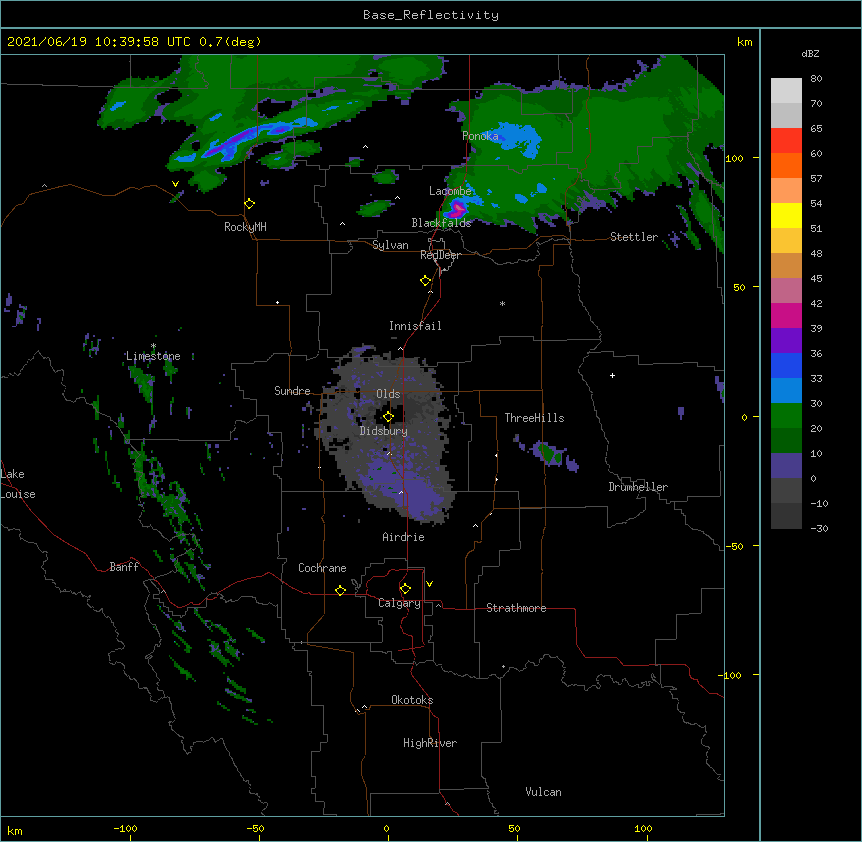Image resolution: width=862 pixels, height=842 pixels.
Task: Click the 80 value in the dBZ legend
Action: tap(816, 79)
